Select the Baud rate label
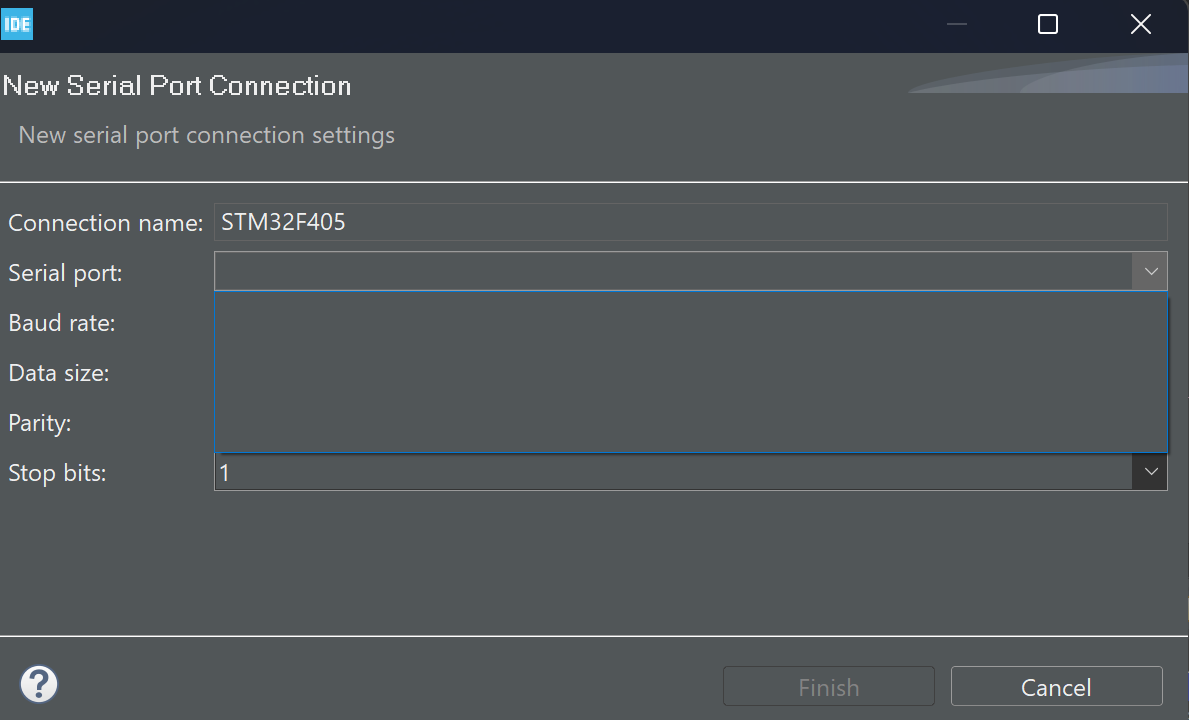 pyautogui.click(x=61, y=323)
